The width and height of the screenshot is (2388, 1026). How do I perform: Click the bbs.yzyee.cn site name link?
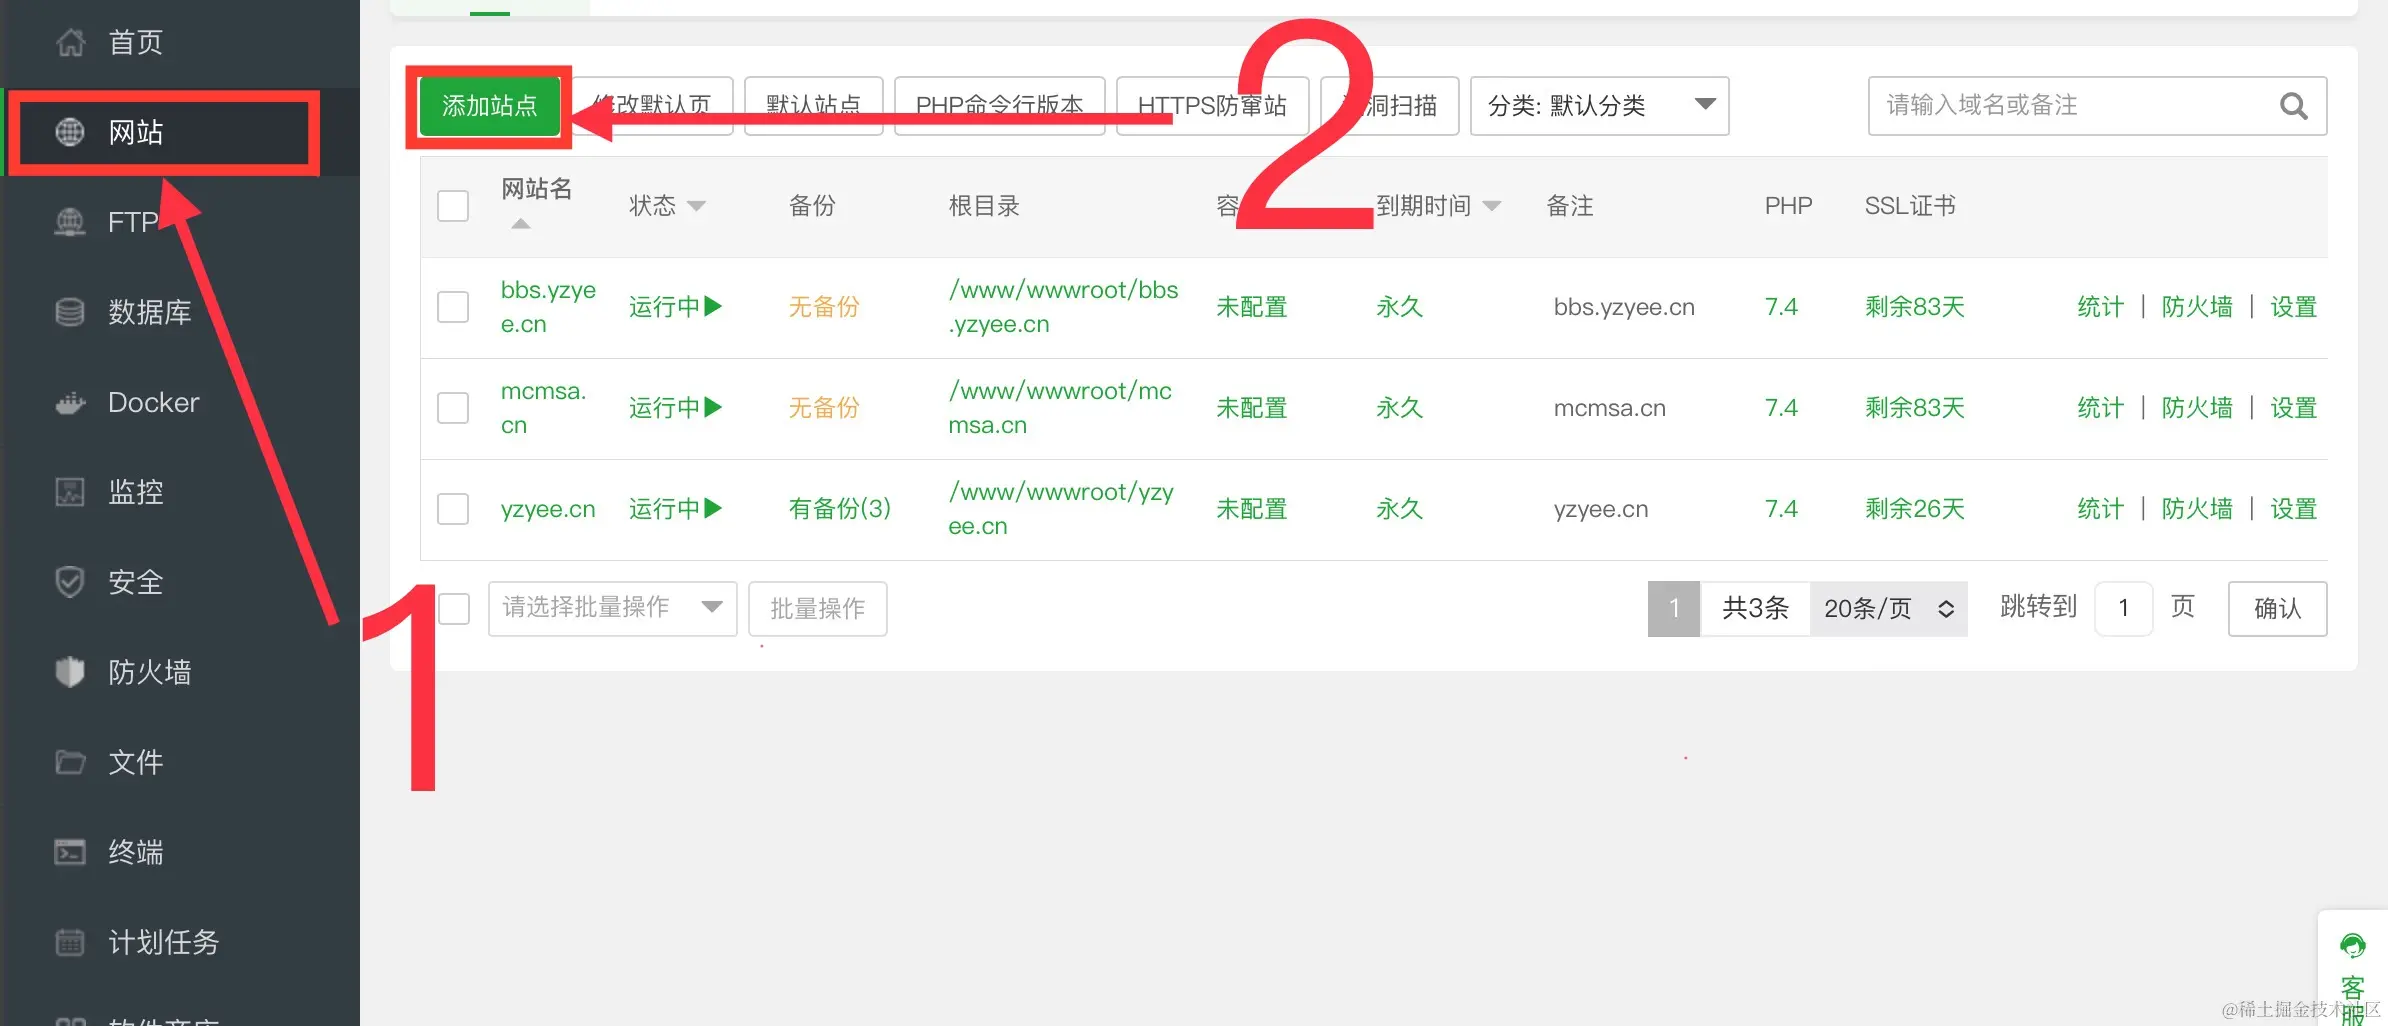[548, 307]
